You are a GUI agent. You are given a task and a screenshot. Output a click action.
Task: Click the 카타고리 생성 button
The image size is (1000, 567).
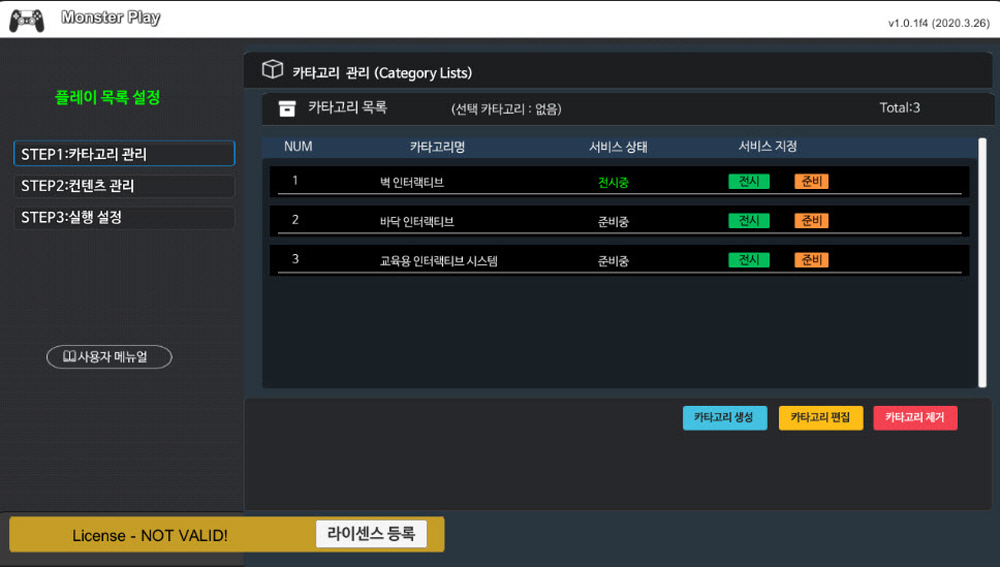(724, 418)
